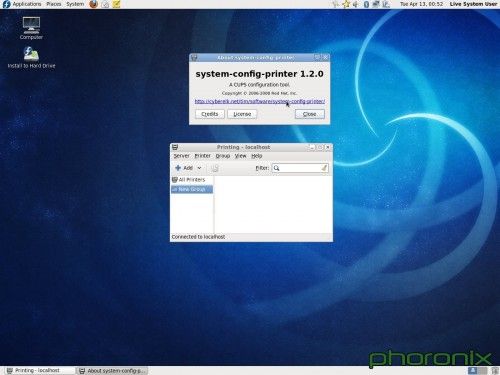Image resolution: width=500 pixels, height=375 pixels.
Task: Open the System menu in top panel
Action: click(x=75, y=4)
